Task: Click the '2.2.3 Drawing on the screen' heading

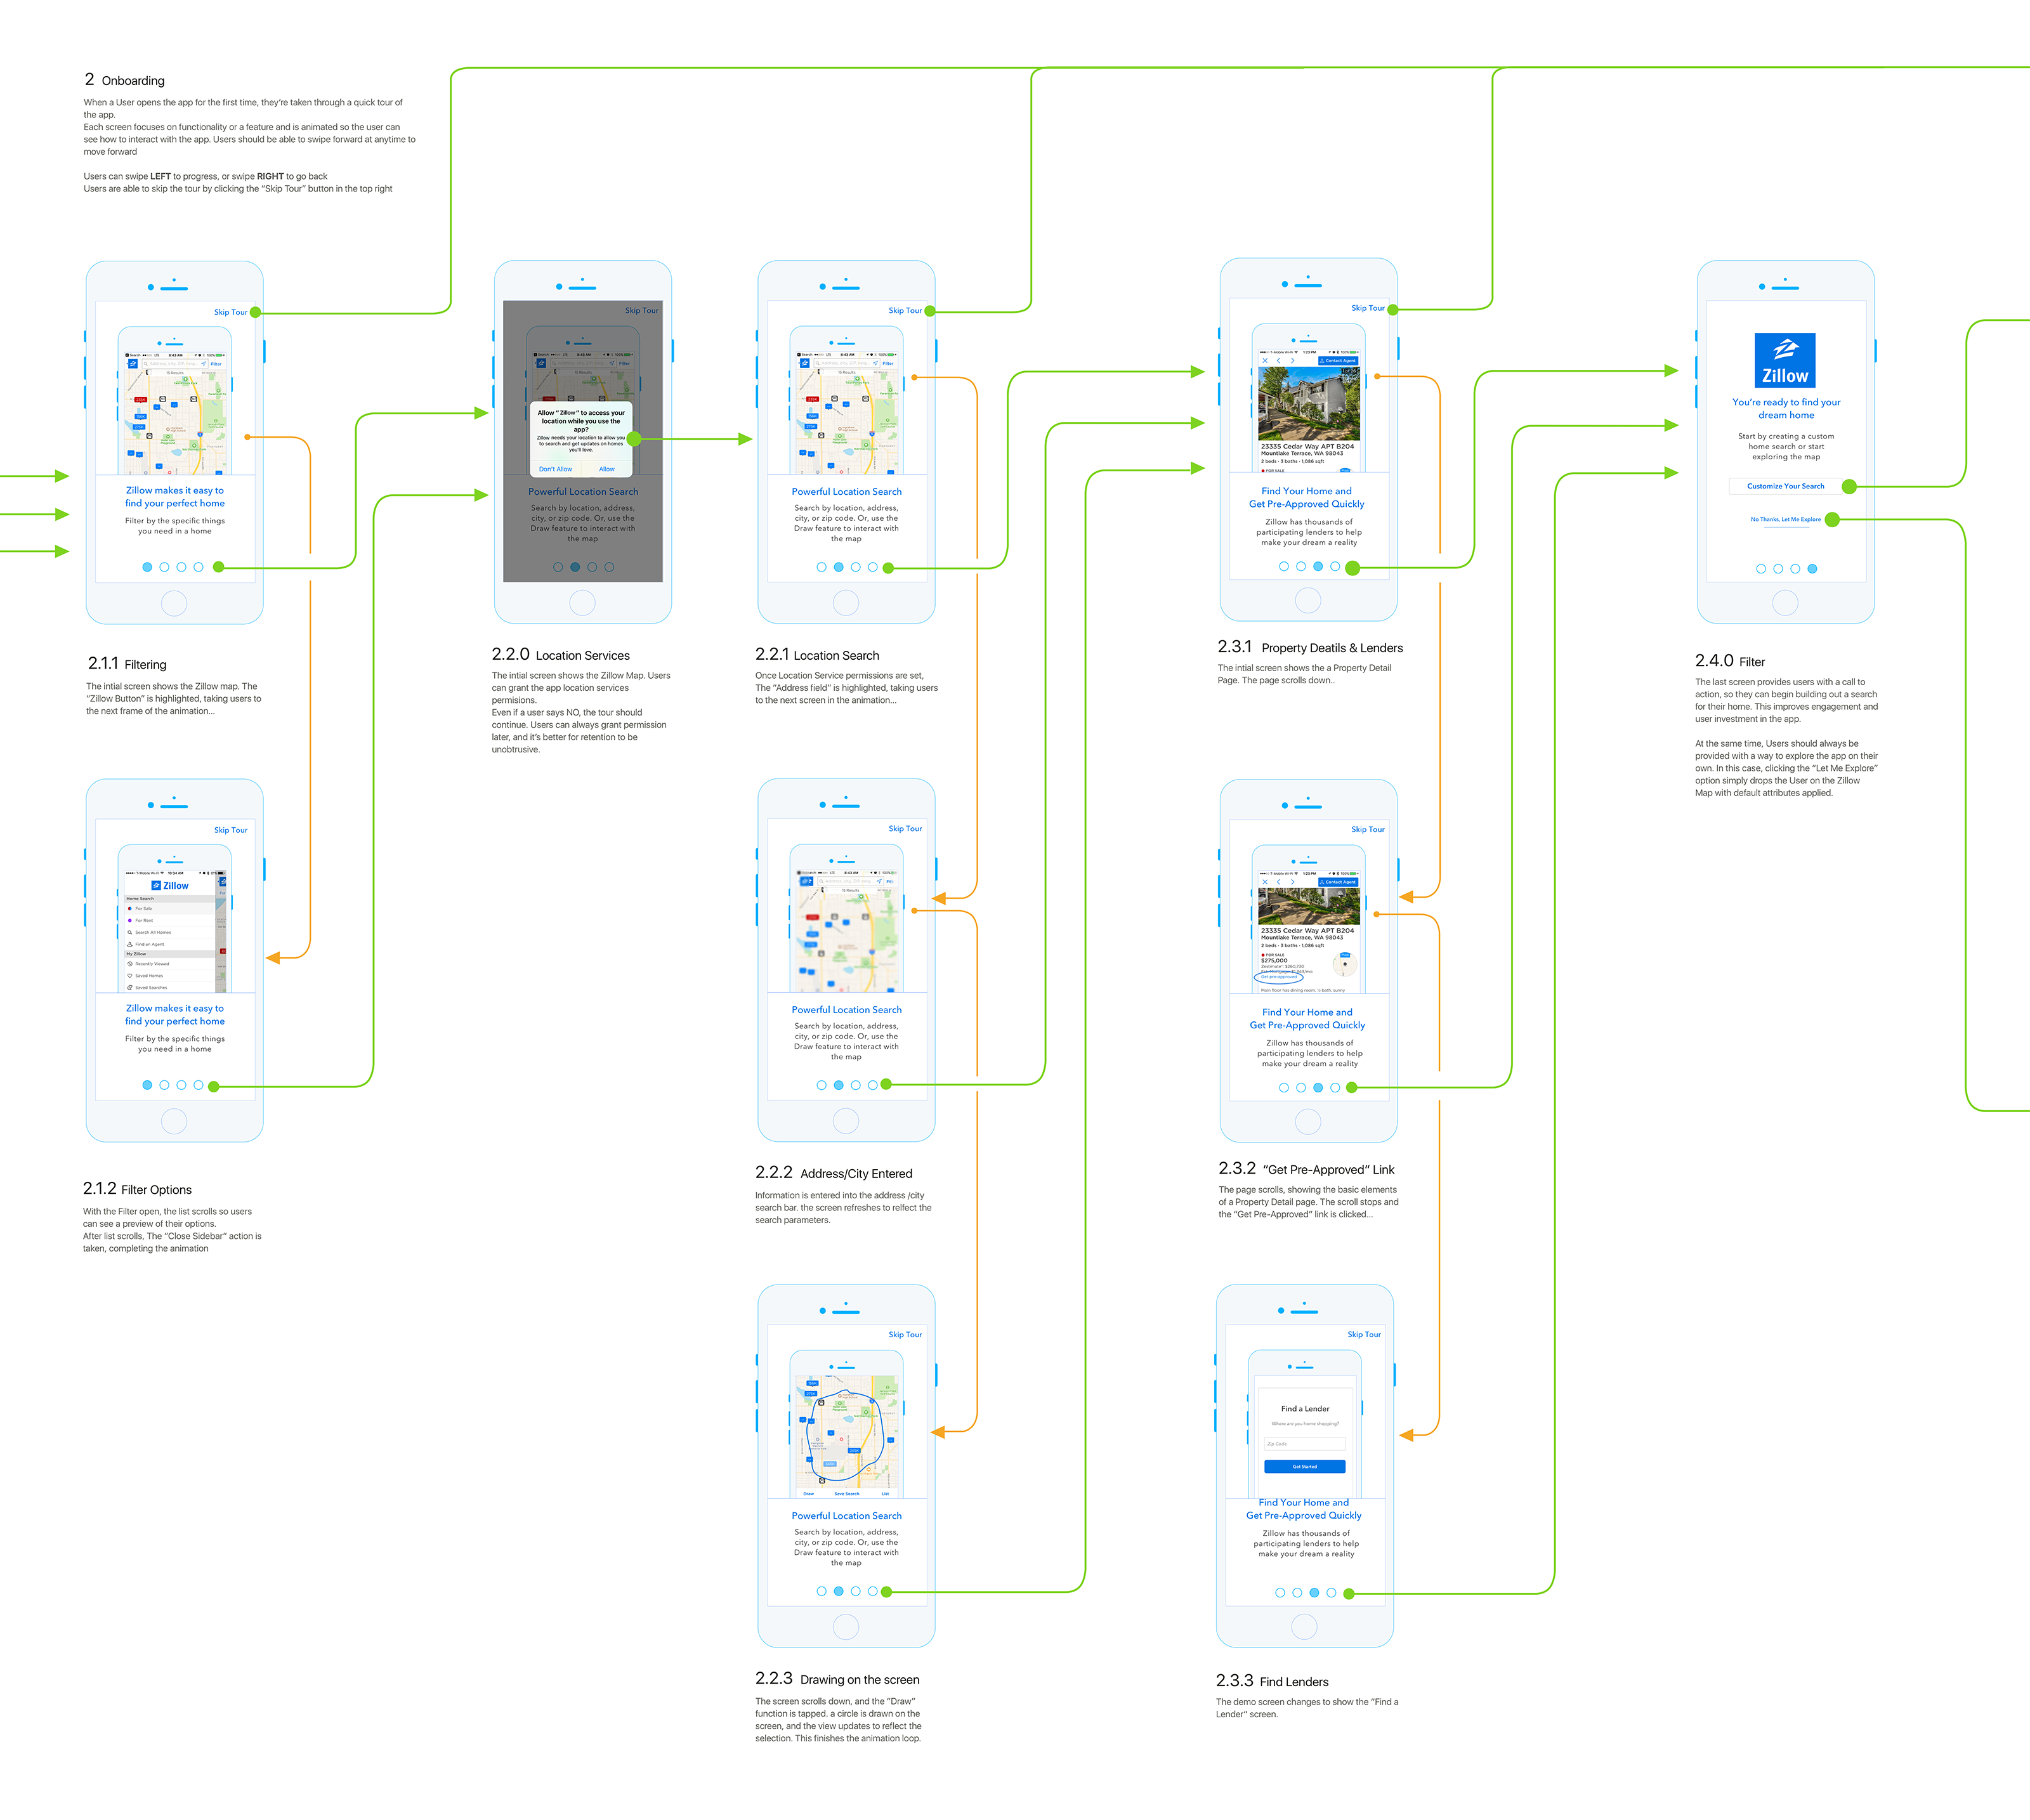Action: pos(837,1679)
